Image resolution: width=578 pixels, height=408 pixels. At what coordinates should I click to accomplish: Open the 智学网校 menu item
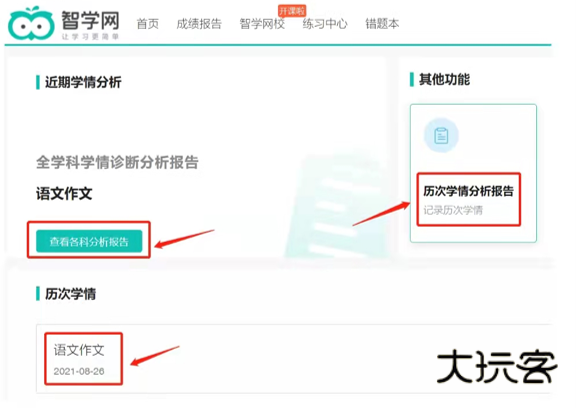click(262, 24)
